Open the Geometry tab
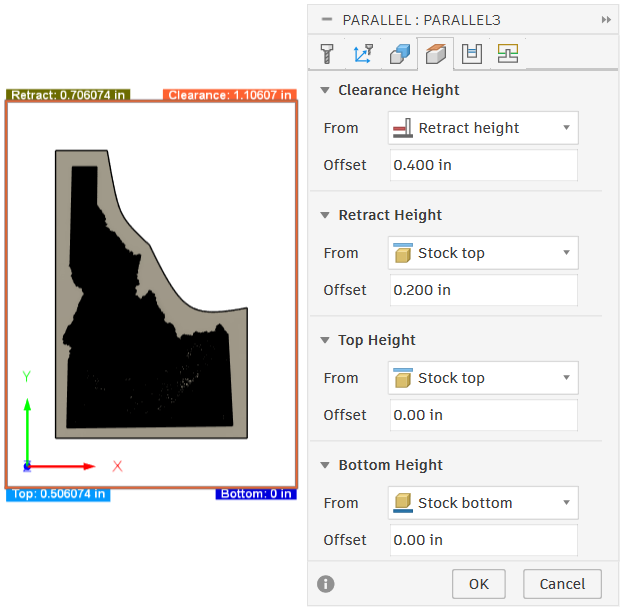The image size is (622, 611). pyautogui.click(x=363, y=54)
